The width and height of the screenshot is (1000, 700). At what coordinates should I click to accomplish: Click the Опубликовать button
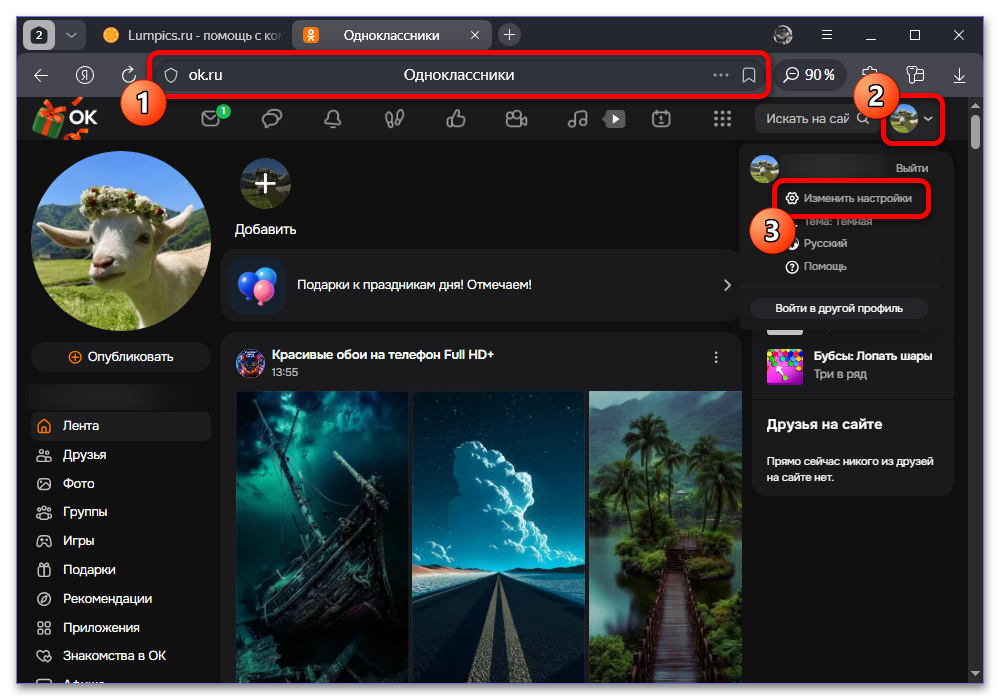(121, 357)
